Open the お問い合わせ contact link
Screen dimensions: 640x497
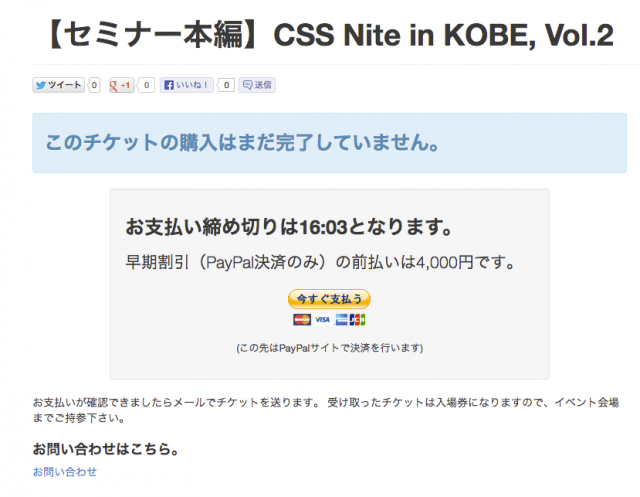click(65, 471)
